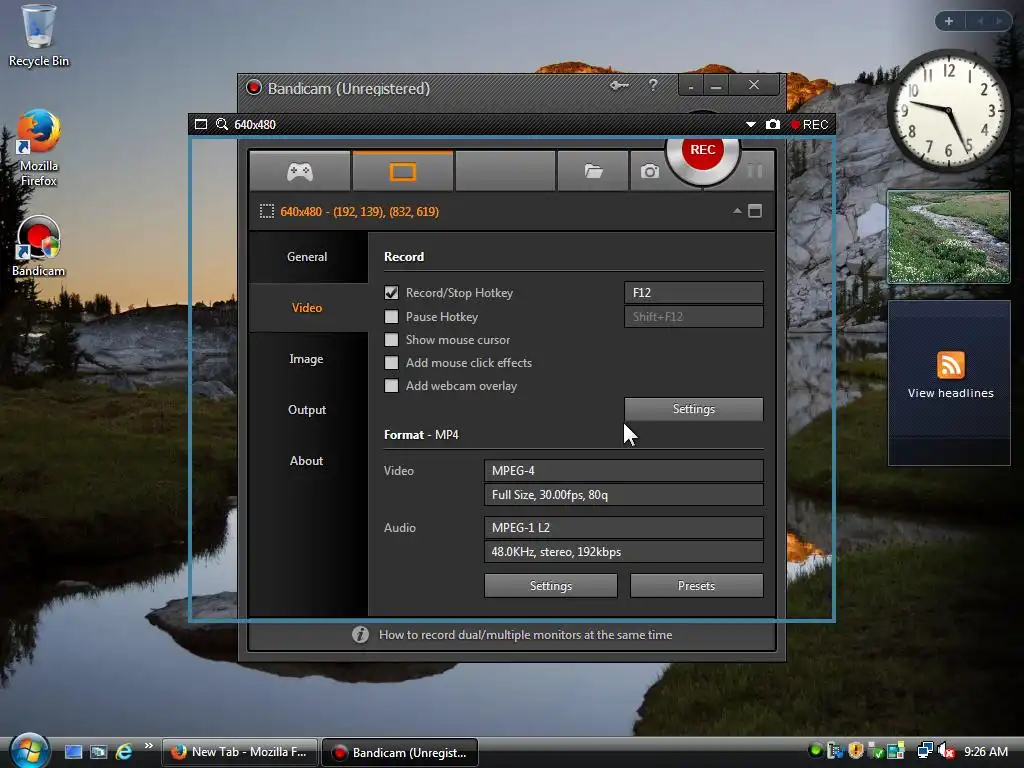Open the Output settings tab
The height and width of the screenshot is (768, 1024).
[307, 409]
